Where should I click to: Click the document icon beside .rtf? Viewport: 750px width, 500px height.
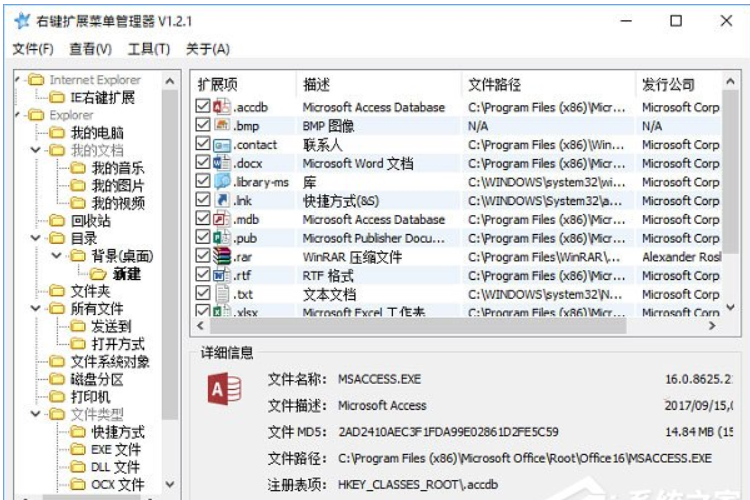click(221, 275)
